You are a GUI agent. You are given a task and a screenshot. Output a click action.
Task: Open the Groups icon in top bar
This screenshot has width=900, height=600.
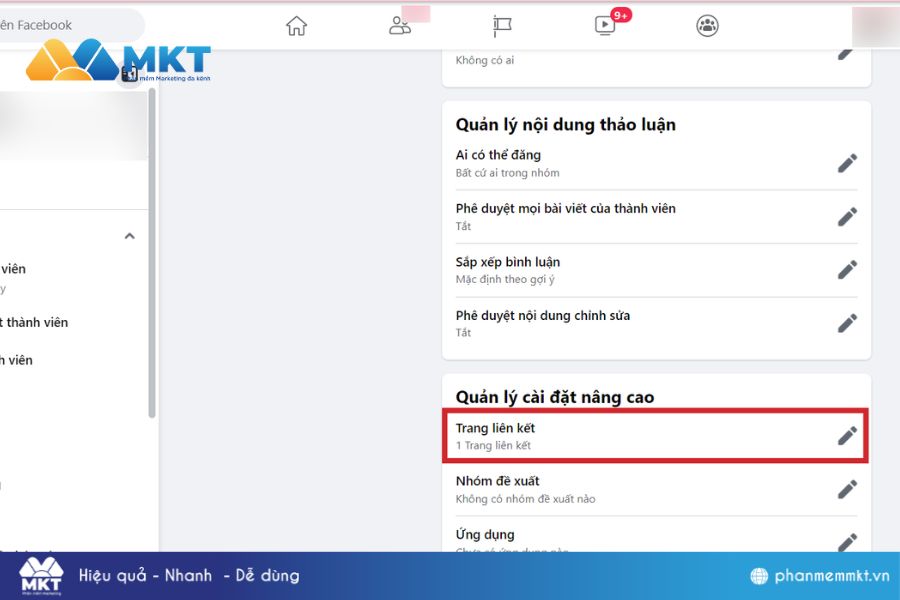pos(707,26)
